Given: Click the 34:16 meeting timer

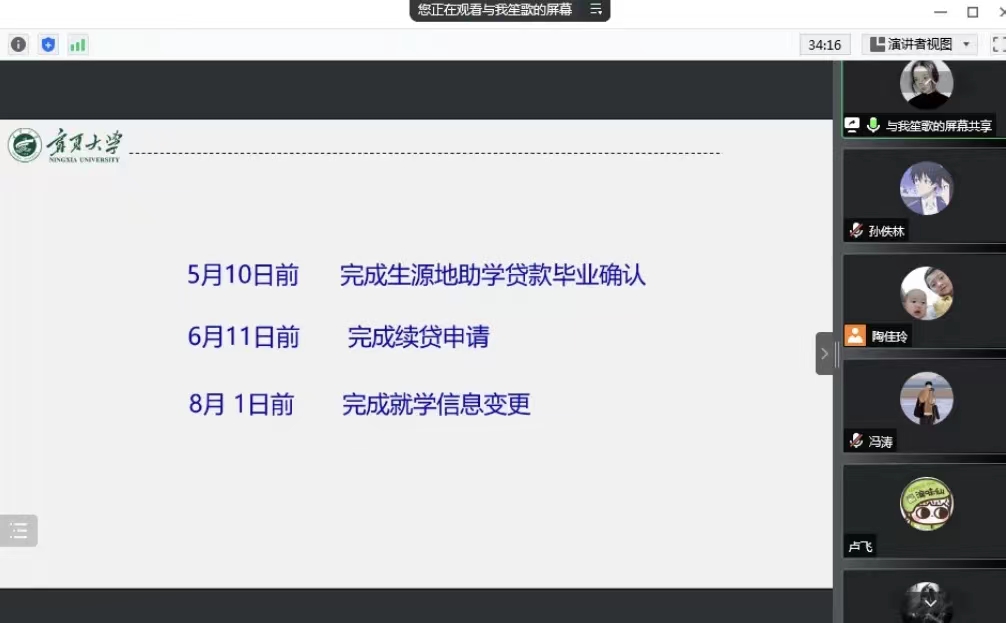Looking at the screenshot, I should [x=825, y=44].
